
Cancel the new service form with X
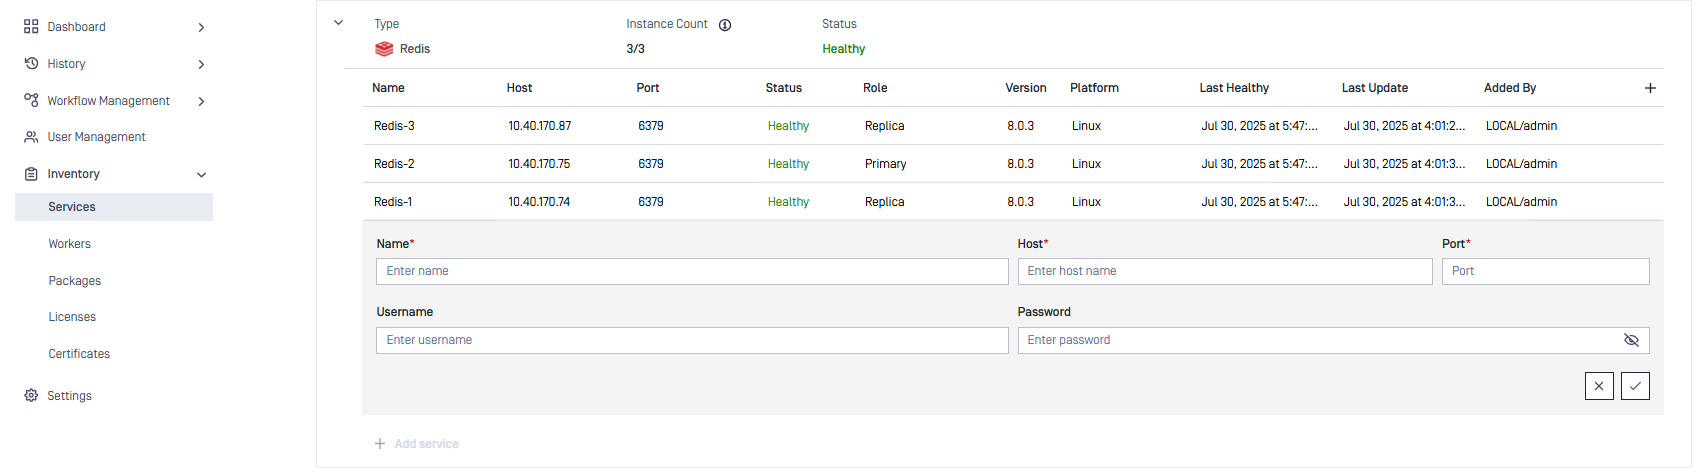coord(1599,386)
